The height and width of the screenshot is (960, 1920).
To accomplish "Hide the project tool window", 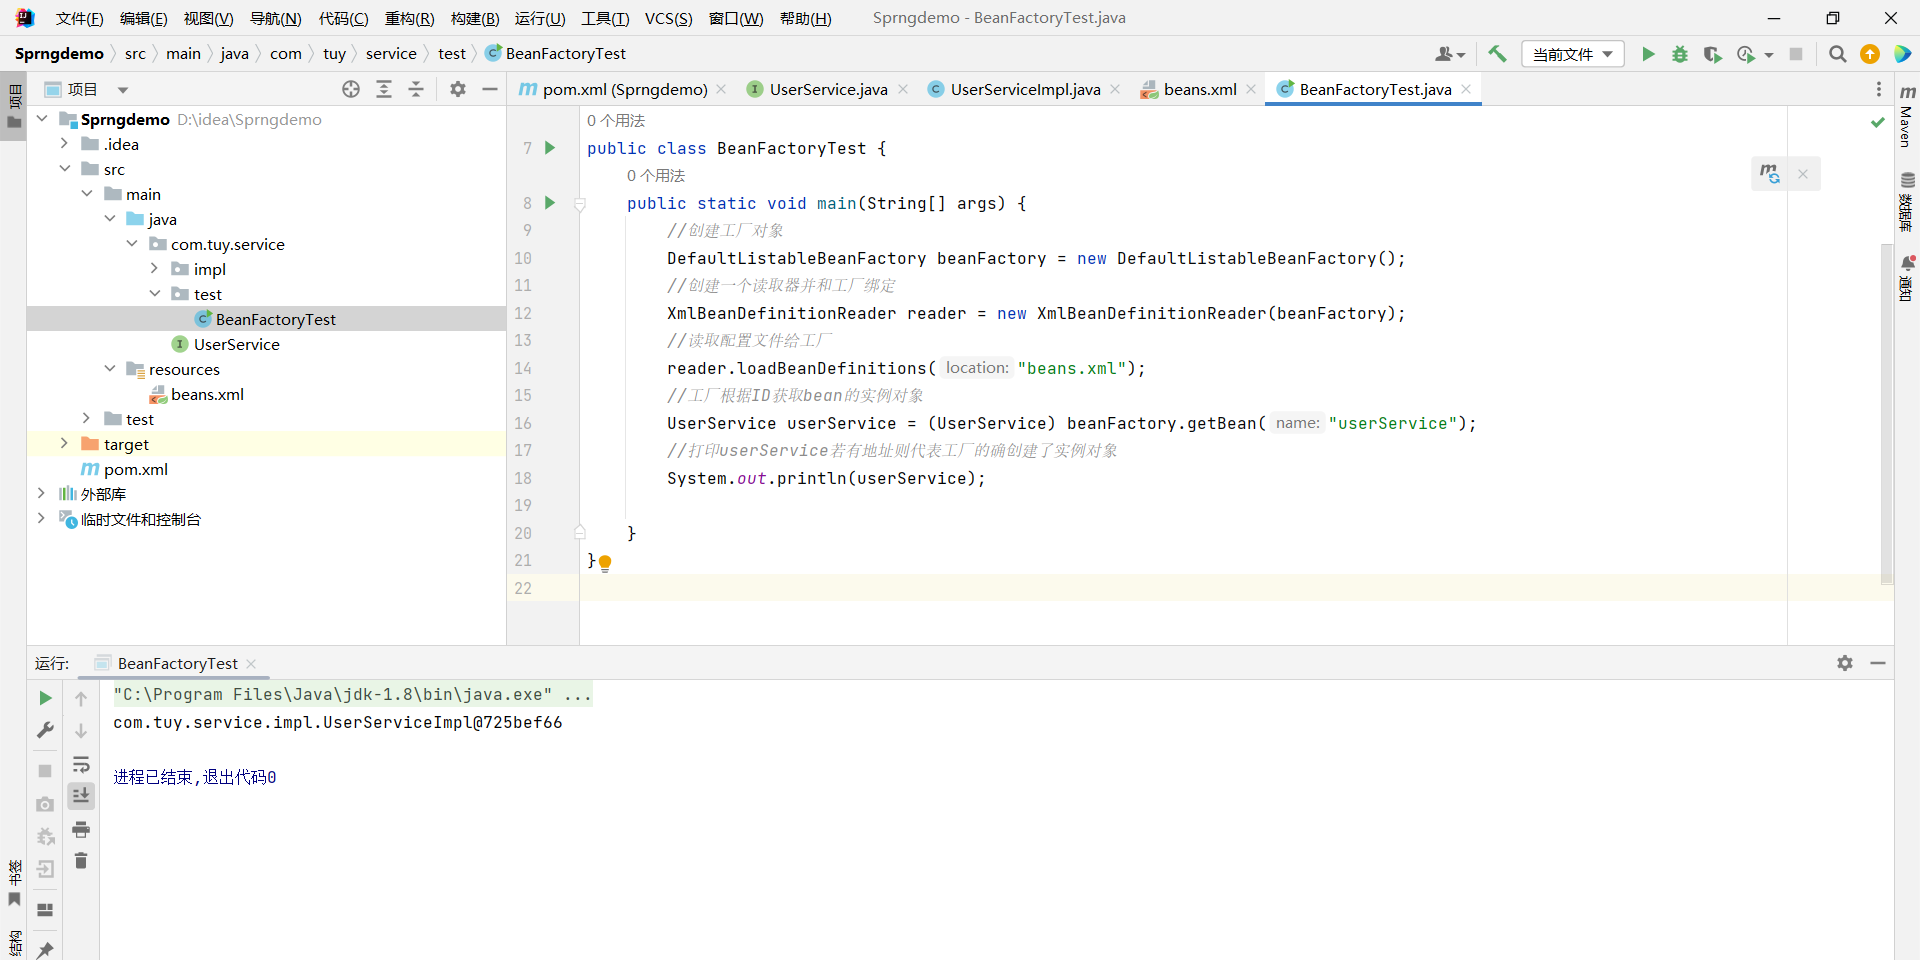I will (490, 89).
